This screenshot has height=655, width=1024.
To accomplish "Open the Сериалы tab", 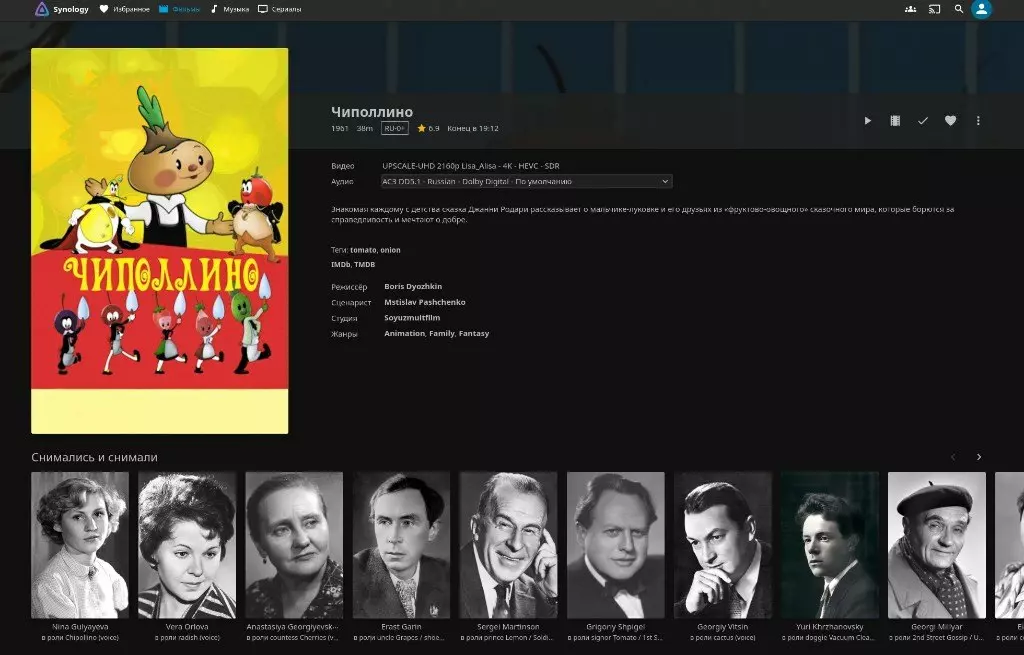I will click(x=280, y=9).
